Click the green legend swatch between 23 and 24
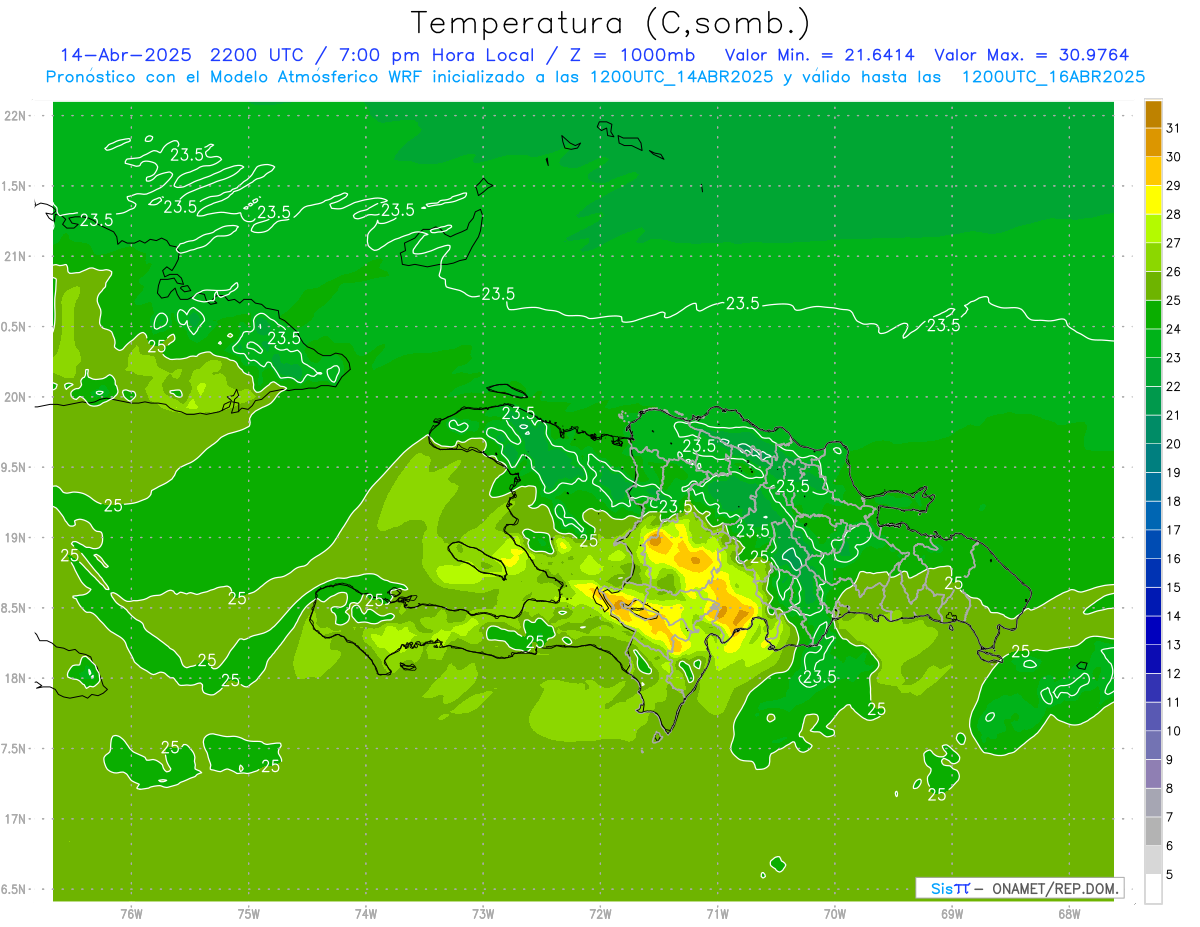Viewport: 1200px width, 927px height. point(1153,344)
